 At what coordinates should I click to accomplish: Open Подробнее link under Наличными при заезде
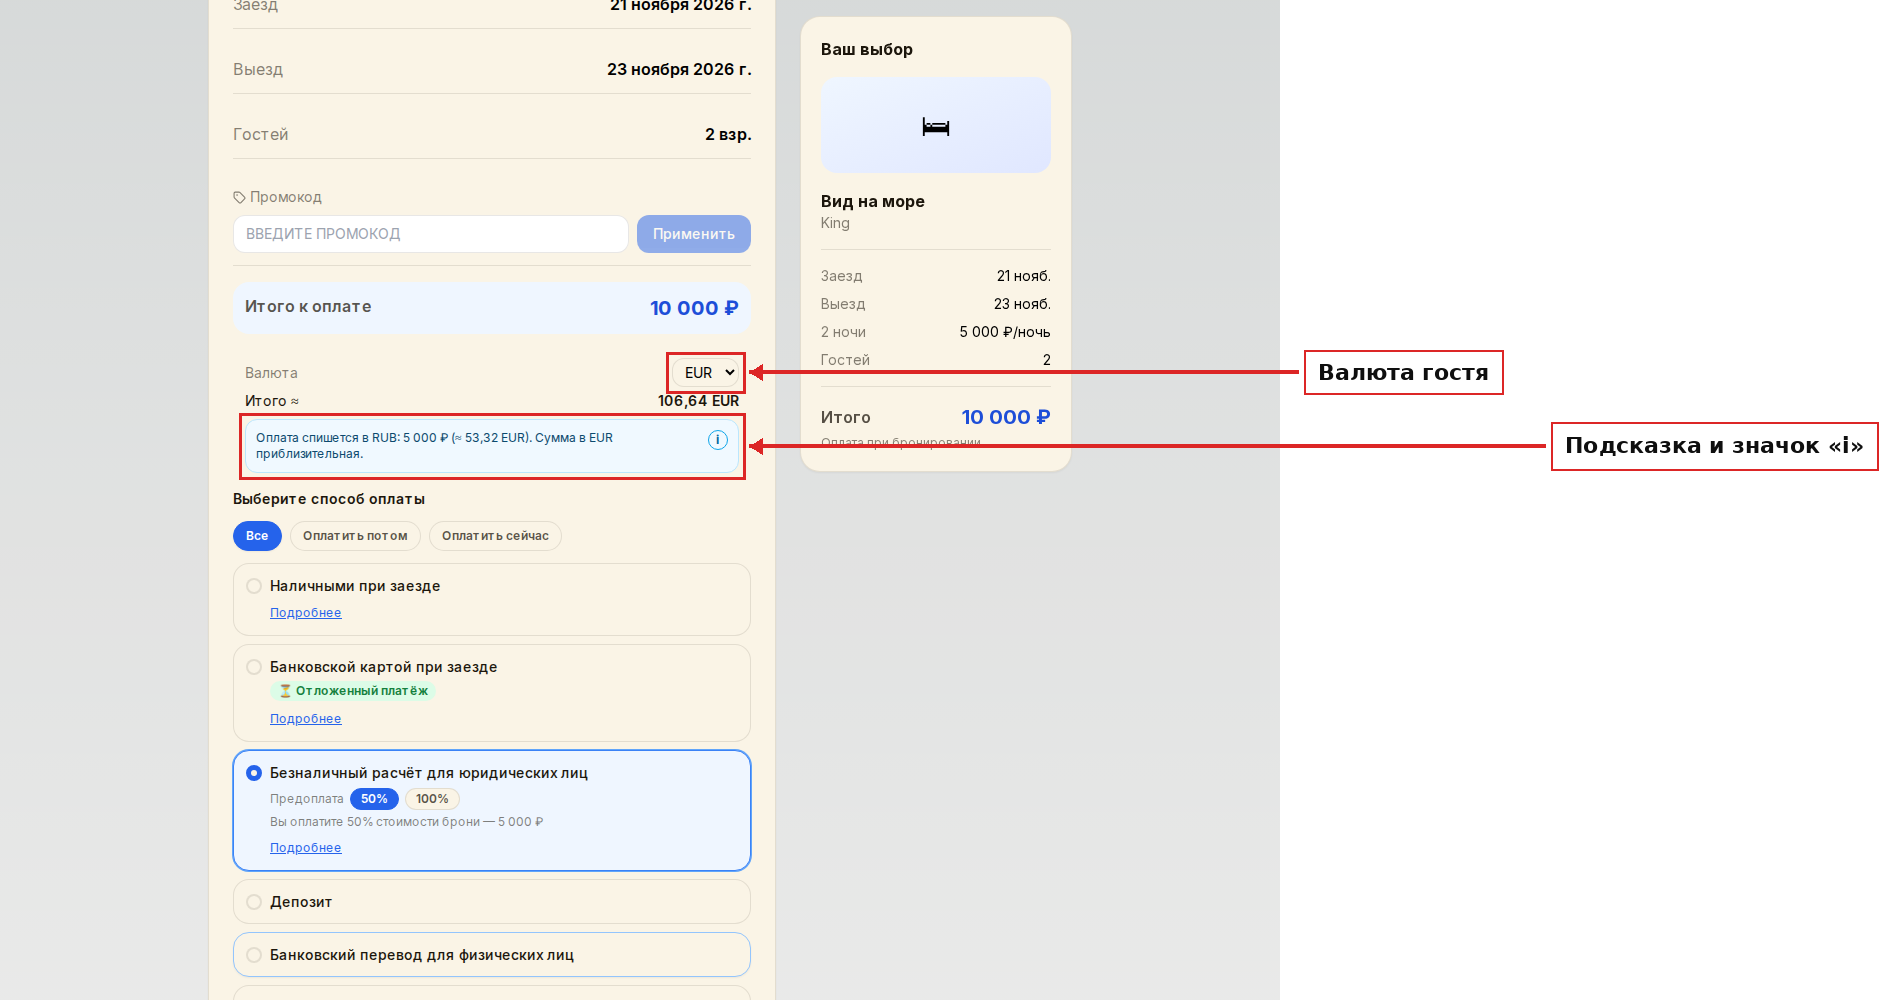click(x=305, y=613)
